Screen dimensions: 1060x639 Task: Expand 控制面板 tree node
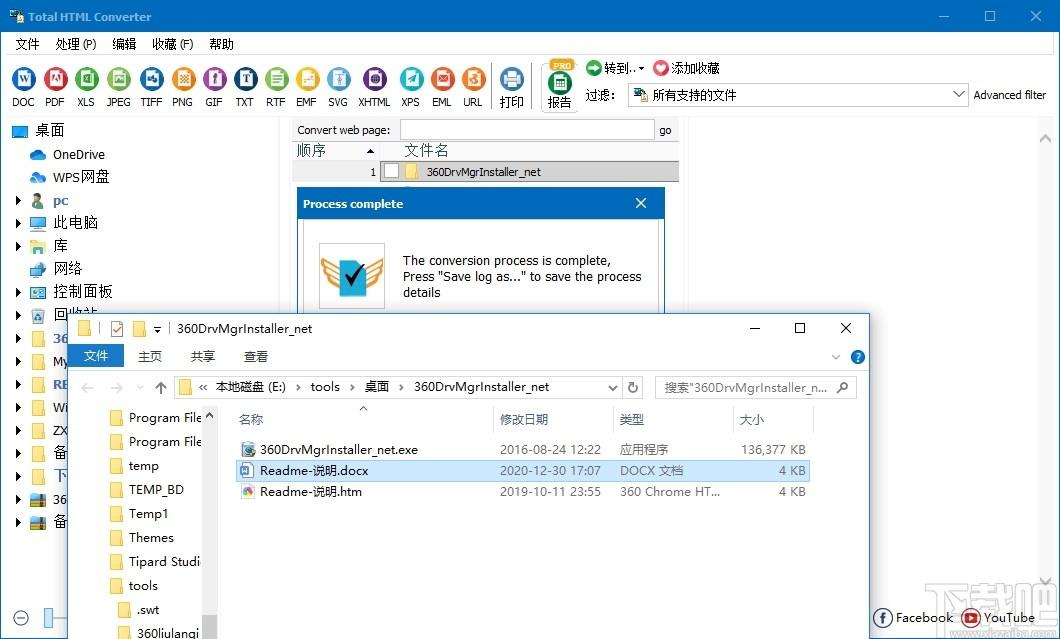[18, 292]
